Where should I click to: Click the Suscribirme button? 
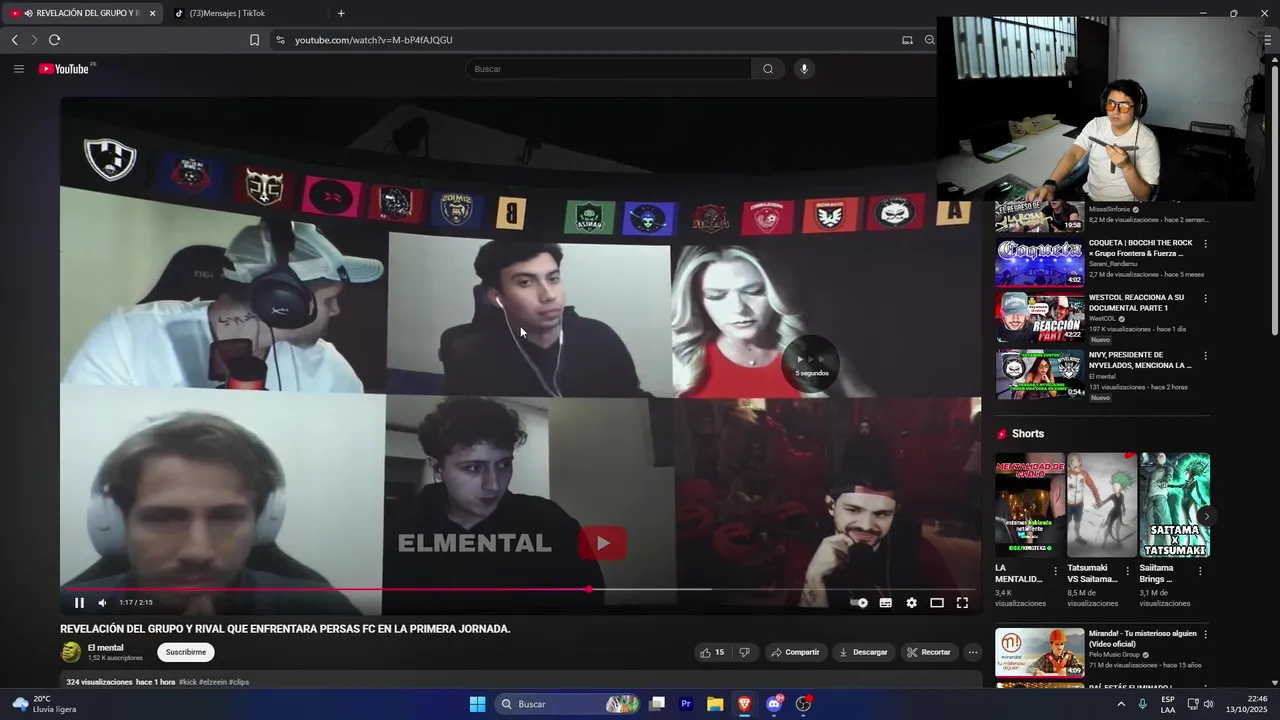(x=186, y=652)
